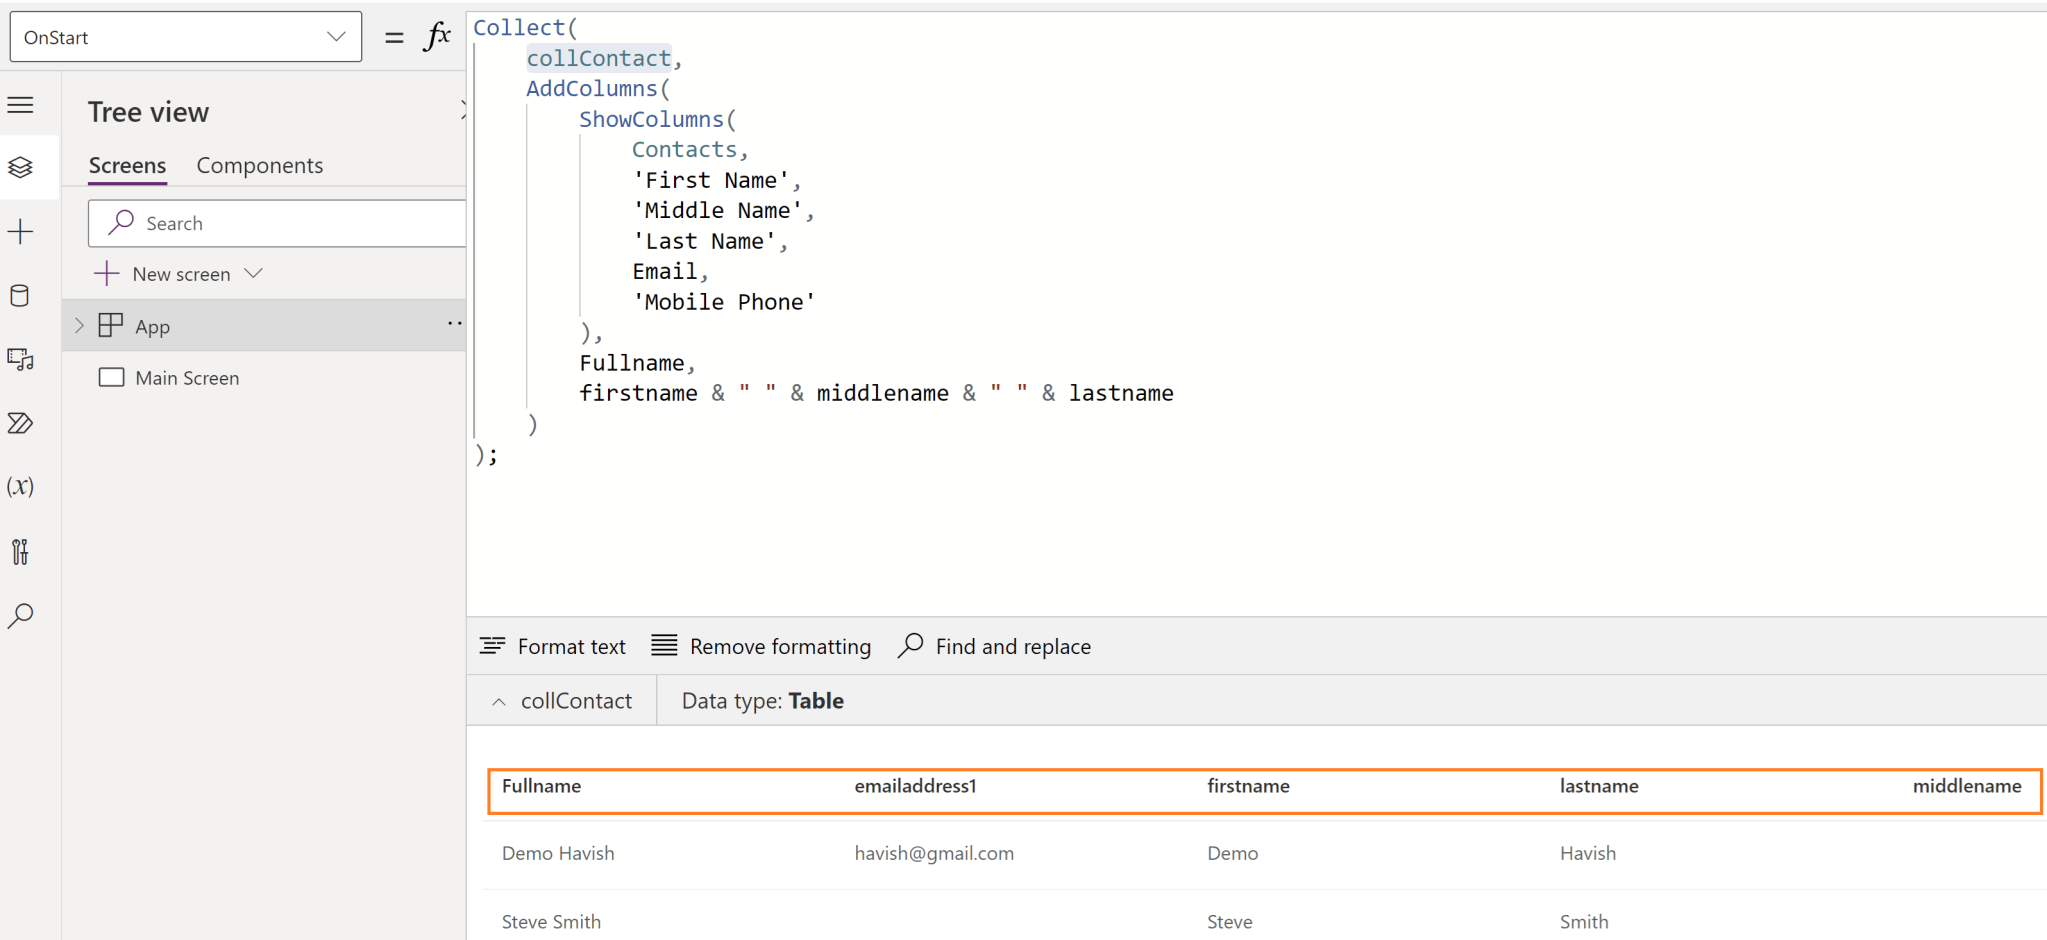
Task: Switch to the Screens tab
Action: coord(127,165)
